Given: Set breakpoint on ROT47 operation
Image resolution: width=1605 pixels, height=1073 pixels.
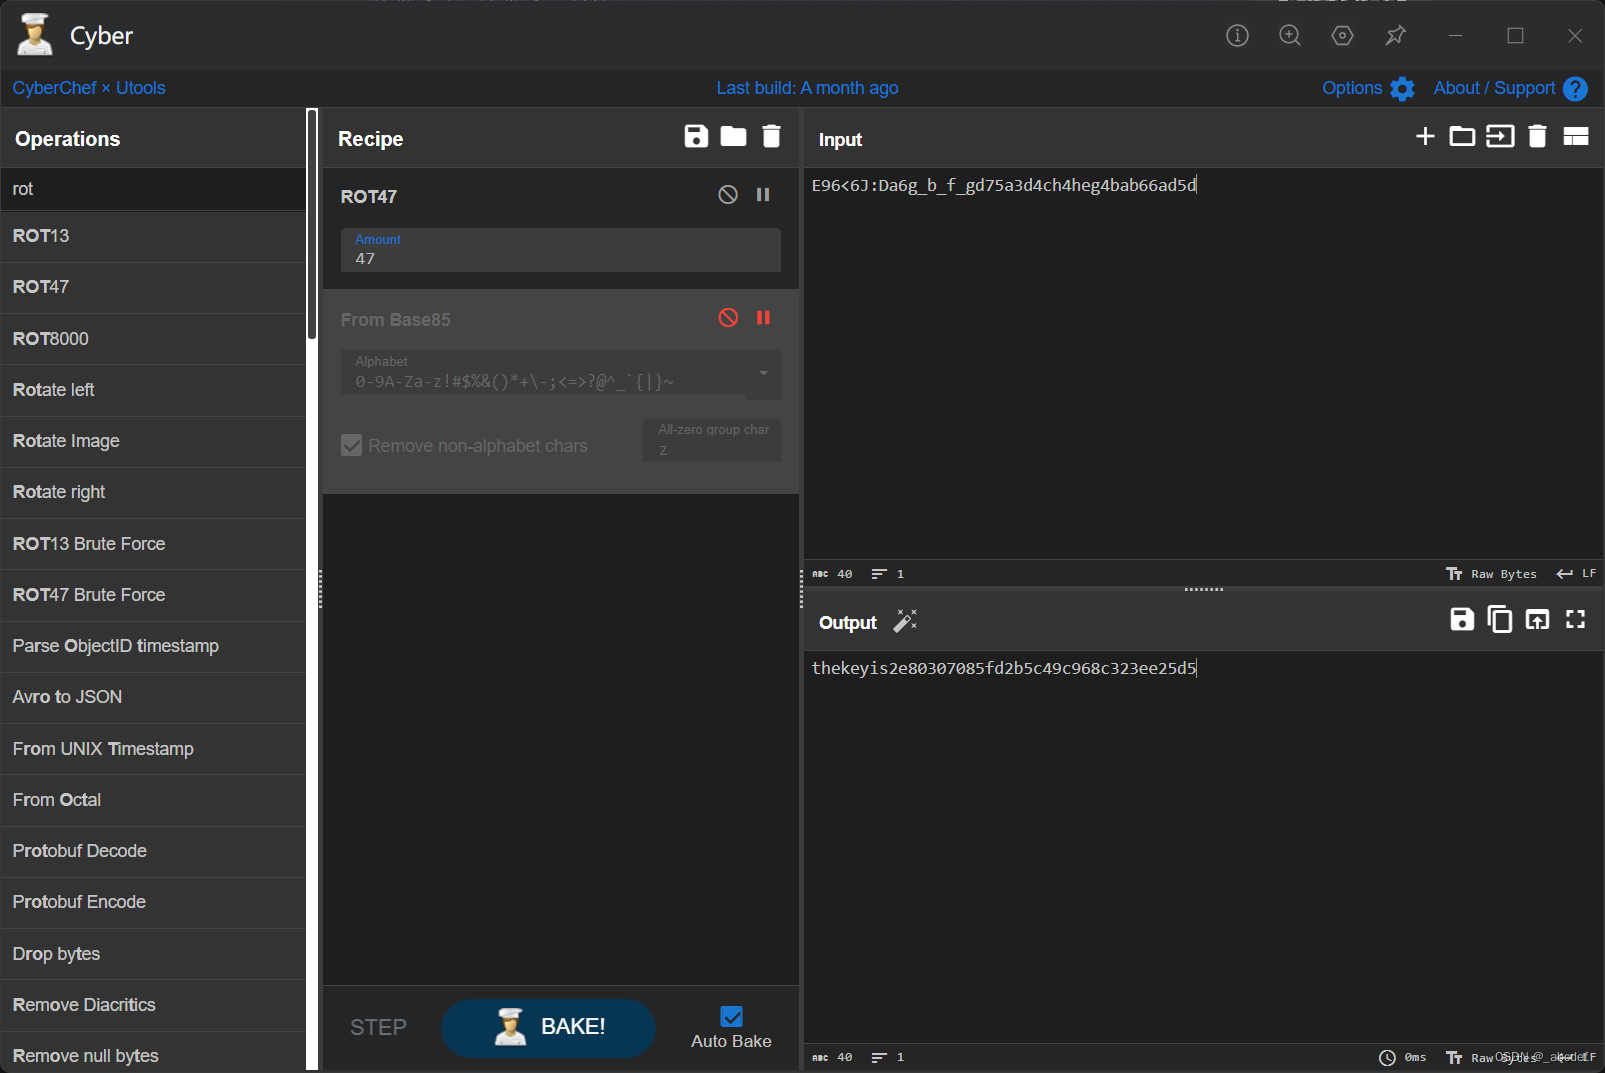Looking at the screenshot, I should pyautogui.click(x=763, y=195).
